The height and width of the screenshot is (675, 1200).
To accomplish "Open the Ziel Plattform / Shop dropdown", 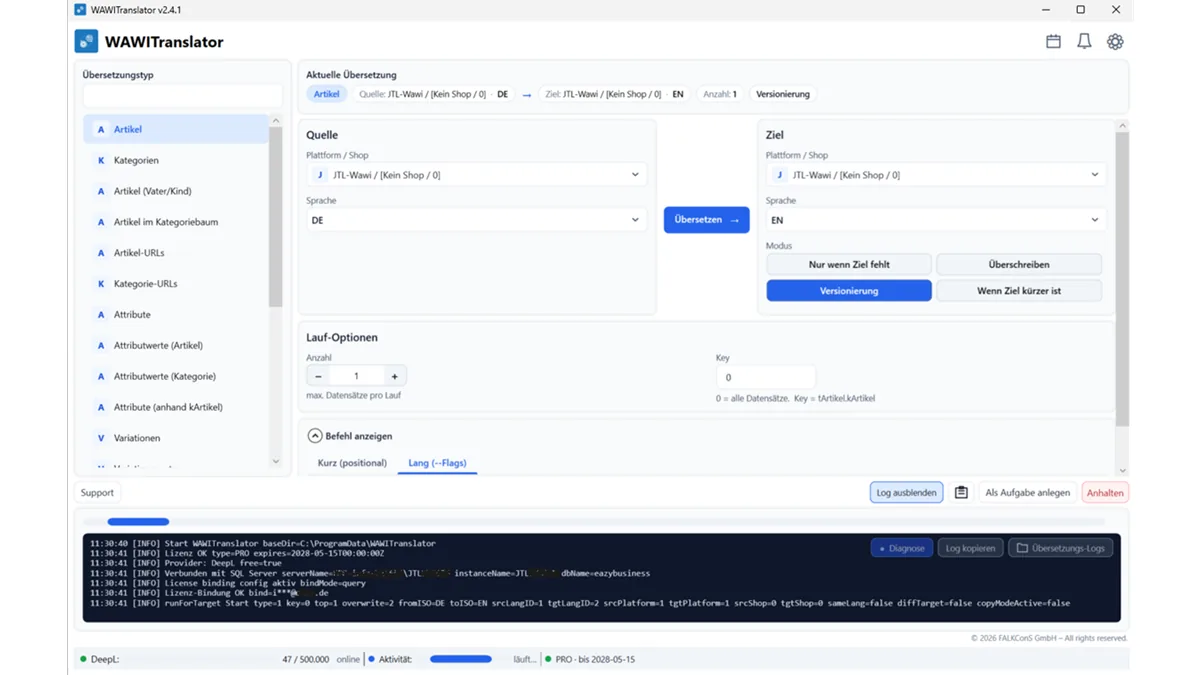I will coord(936,175).
